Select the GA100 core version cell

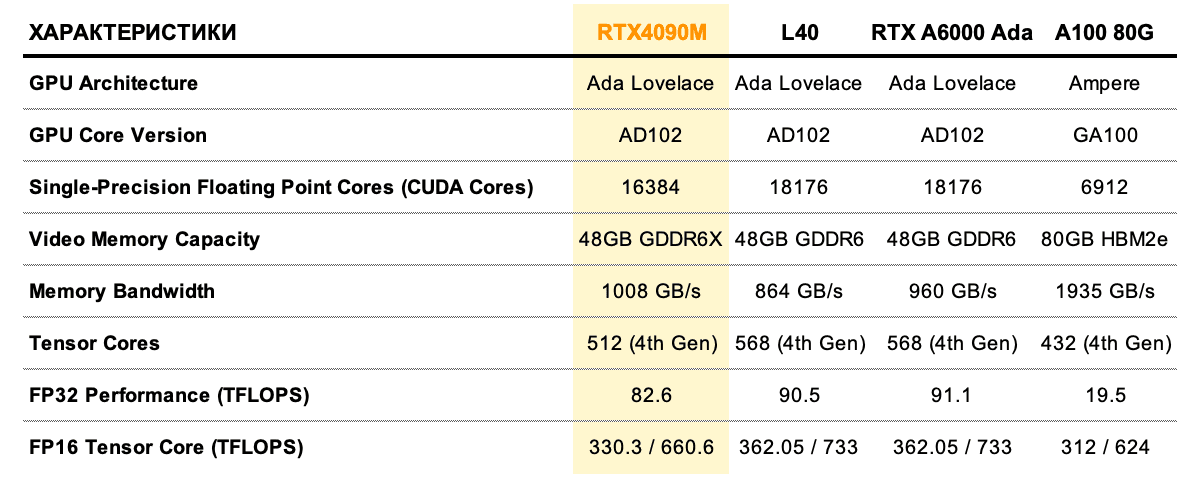[1105, 135]
